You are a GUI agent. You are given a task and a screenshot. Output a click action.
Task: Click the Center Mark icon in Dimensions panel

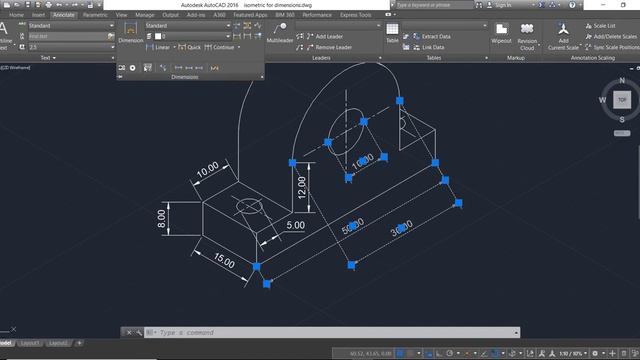(133, 68)
